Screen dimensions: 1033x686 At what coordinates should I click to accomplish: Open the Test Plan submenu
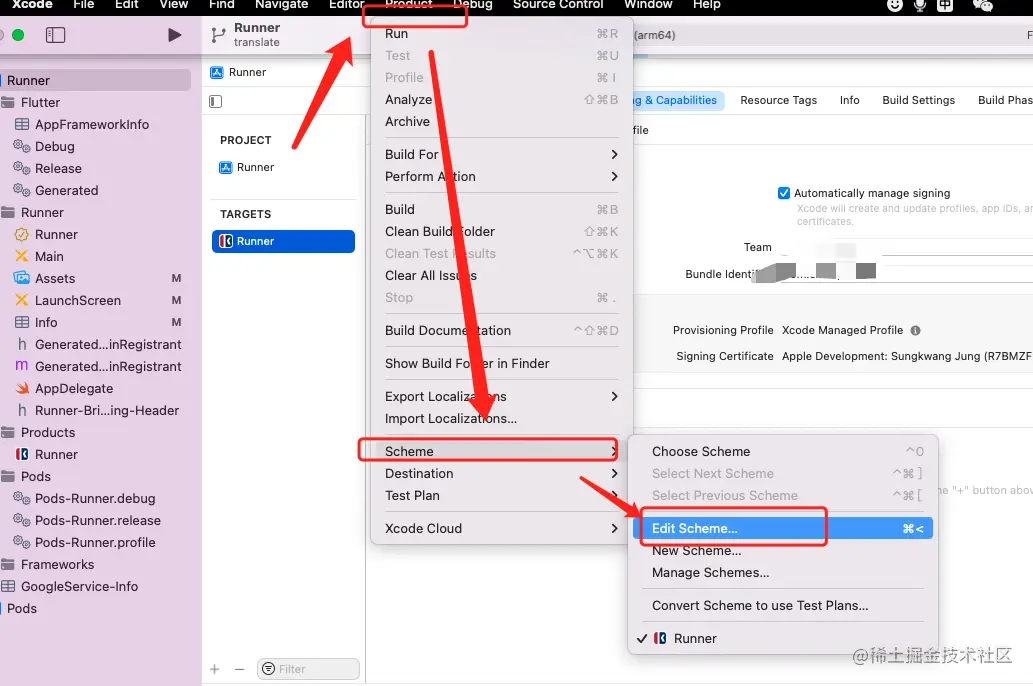[x=501, y=496]
